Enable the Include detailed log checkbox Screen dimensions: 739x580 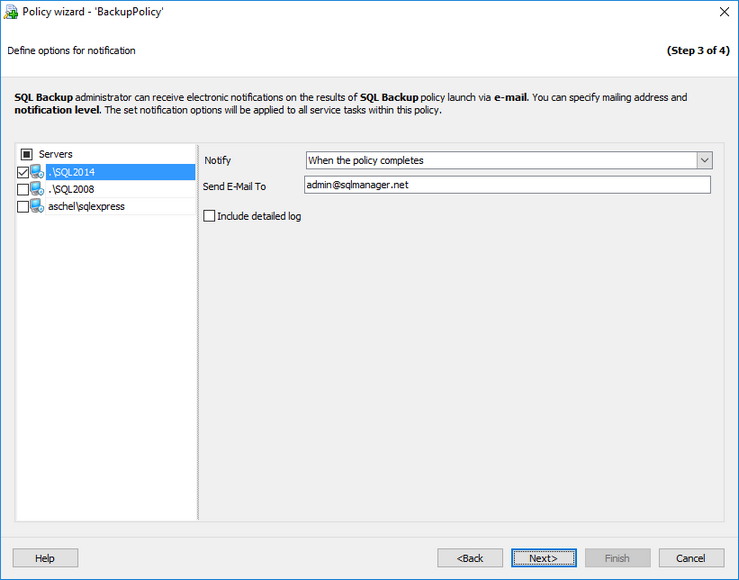209,216
